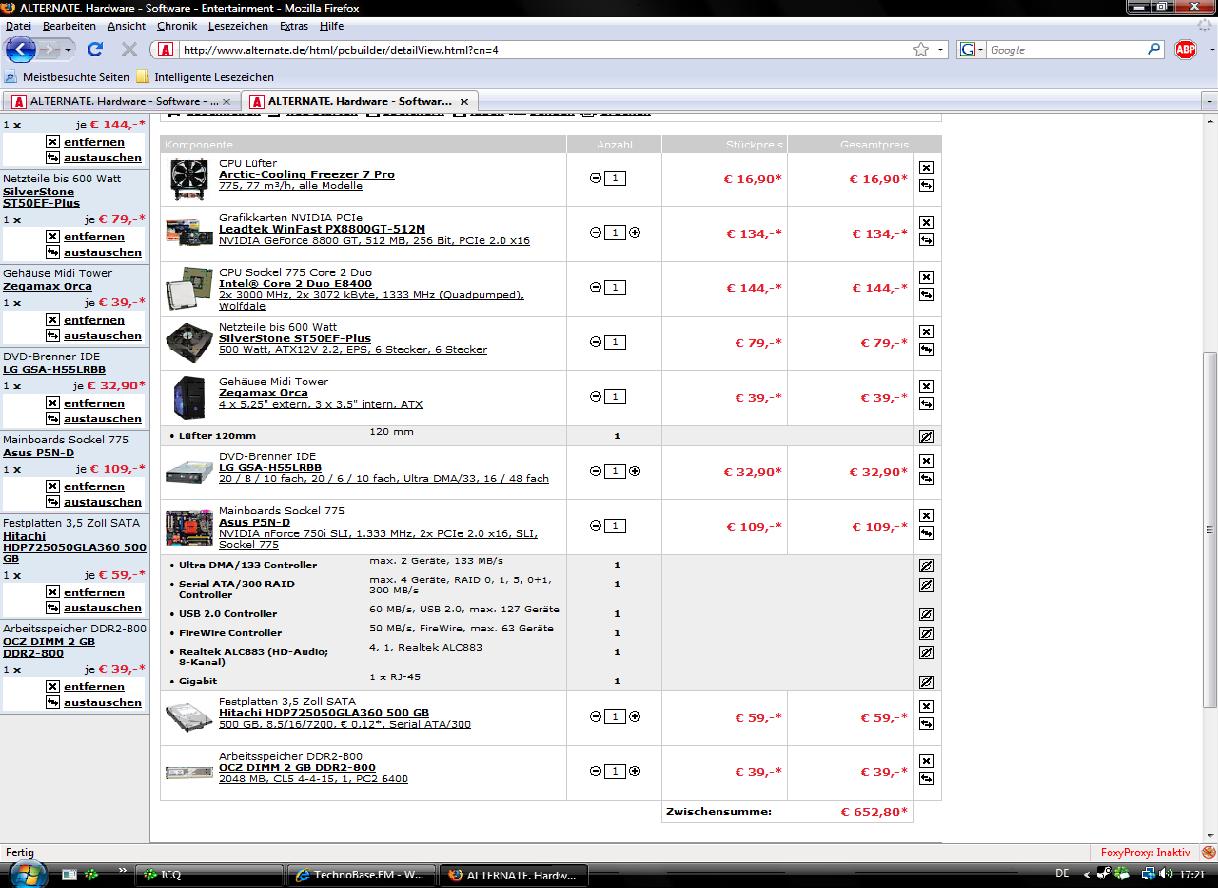The image size is (1218, 888).
Task: Increase quantity of Leadtek WinFast PX8800GT
Action: coord(634,232)
